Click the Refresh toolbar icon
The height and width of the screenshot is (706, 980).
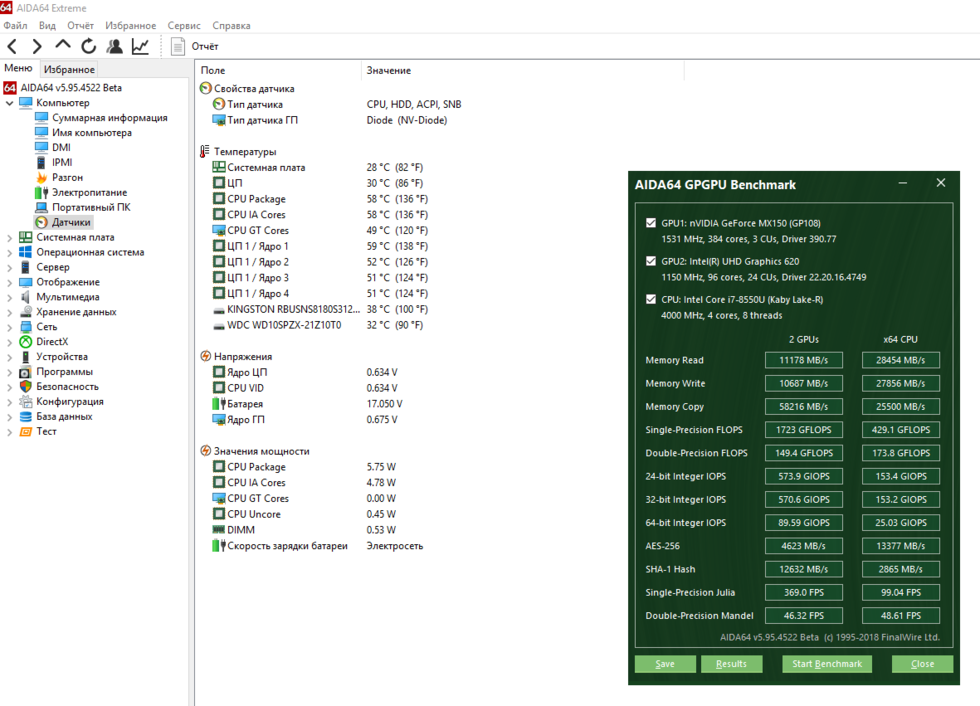(89, 46)
